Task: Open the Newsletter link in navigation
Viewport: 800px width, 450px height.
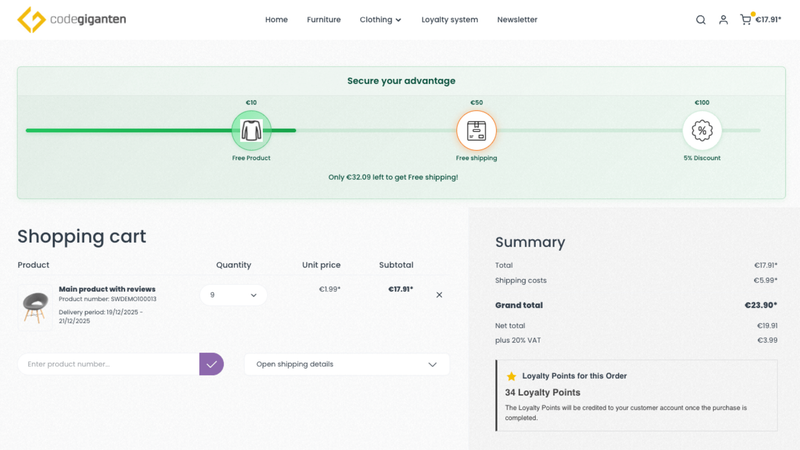Action: pos(517,20)
